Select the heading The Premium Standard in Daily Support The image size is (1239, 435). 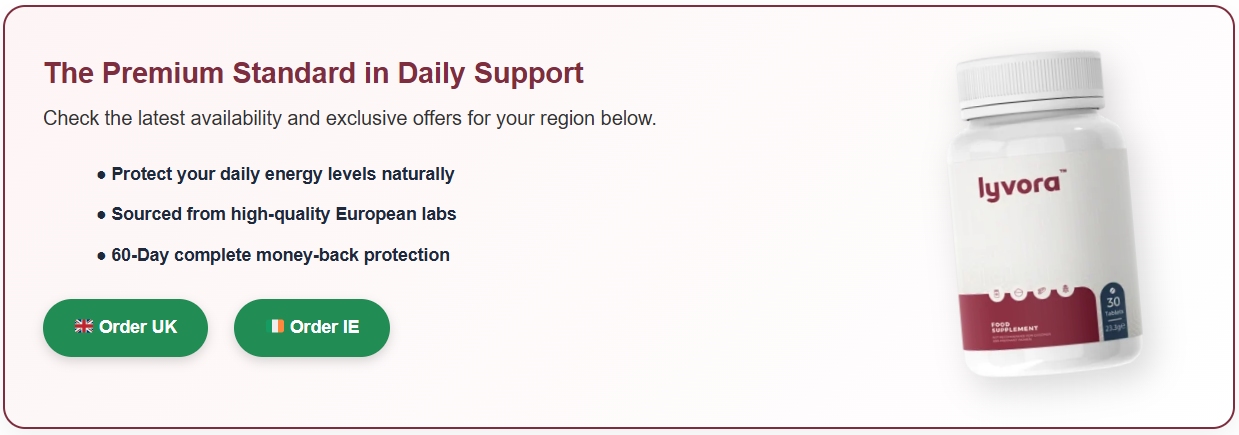[x=313, y=73]
